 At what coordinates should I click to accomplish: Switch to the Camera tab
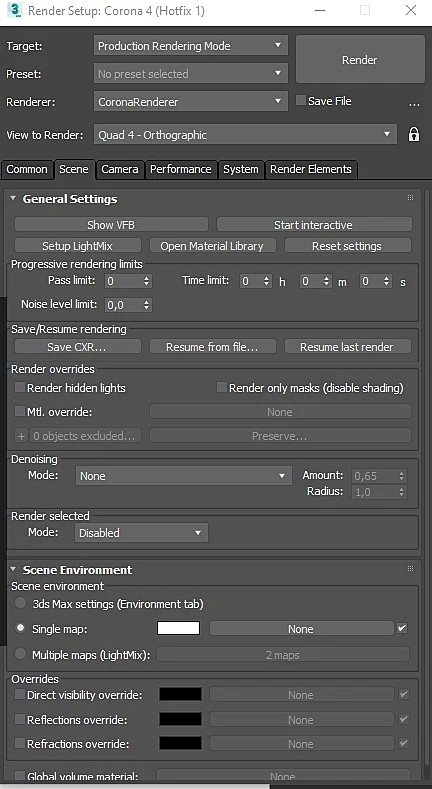pyautogui.click(x=120, y=170)
